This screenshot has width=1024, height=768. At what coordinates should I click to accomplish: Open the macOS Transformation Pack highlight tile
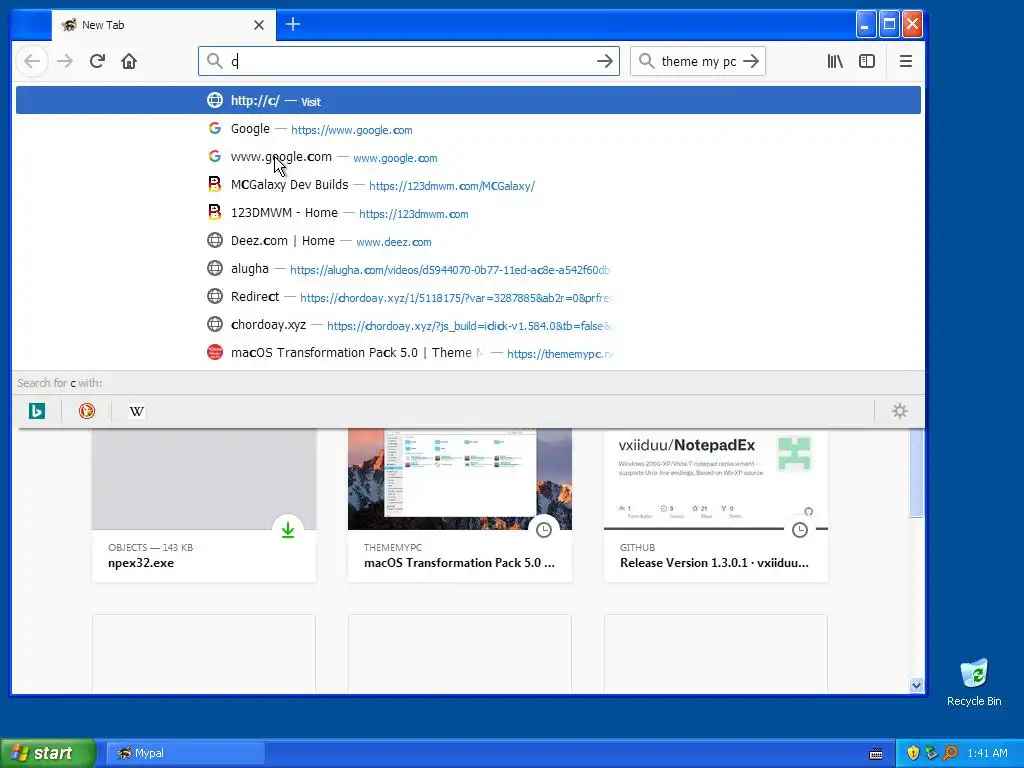tap(460, 505)
